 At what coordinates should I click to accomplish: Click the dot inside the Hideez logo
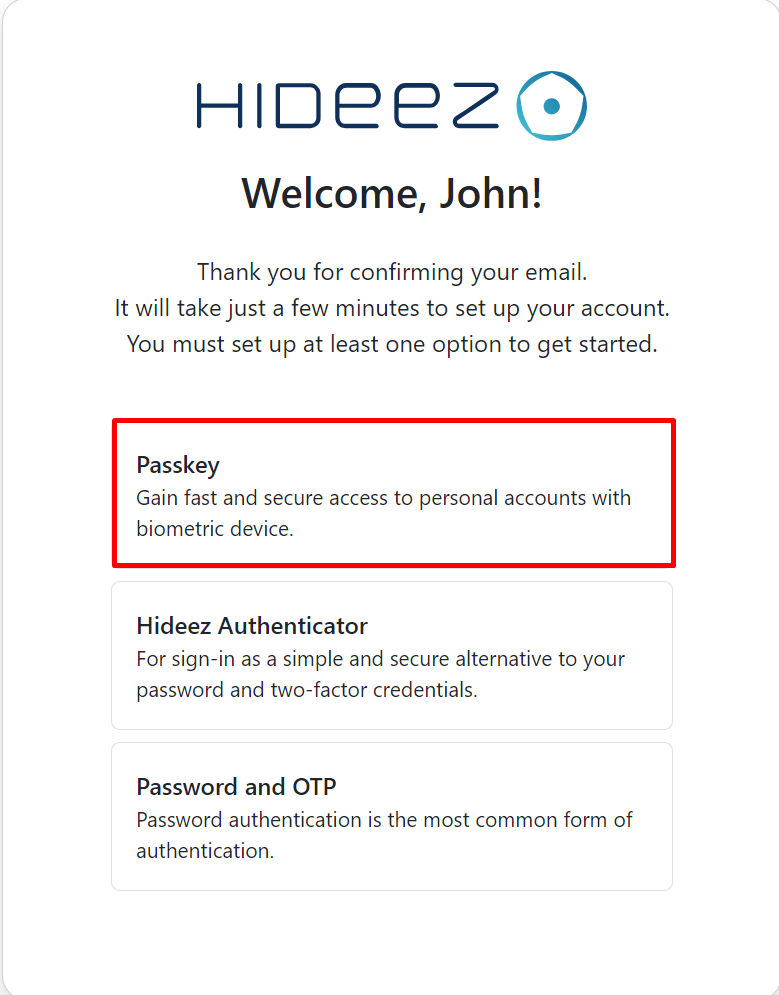551,106
